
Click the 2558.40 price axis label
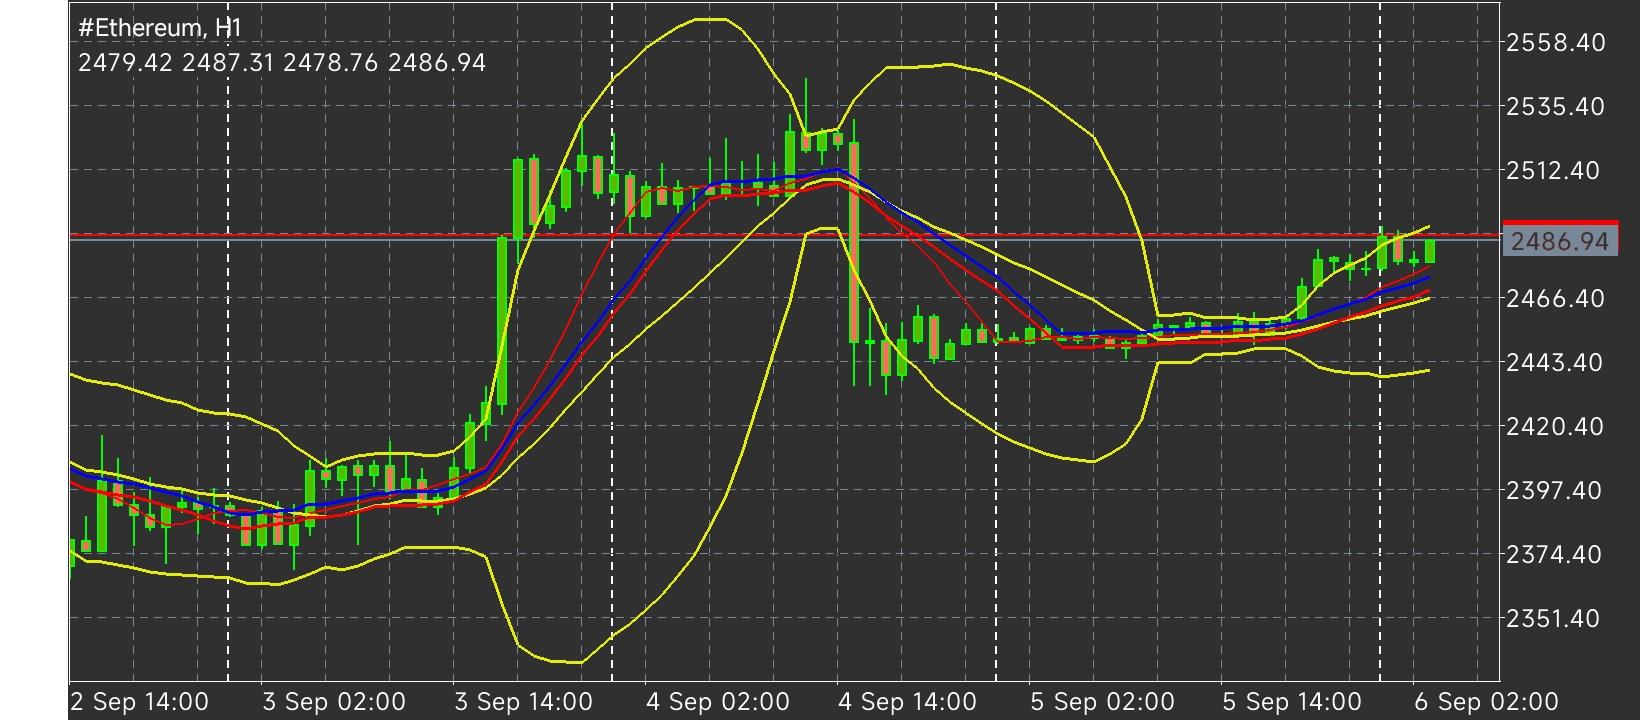pyautogui.click(x=1555, y=42)
